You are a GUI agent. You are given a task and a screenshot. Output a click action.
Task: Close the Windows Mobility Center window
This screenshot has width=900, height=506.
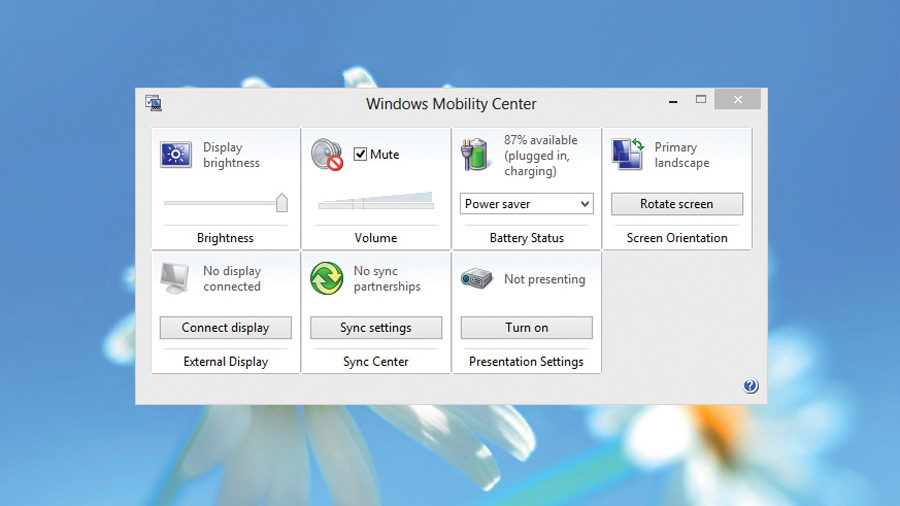[738, 99]
